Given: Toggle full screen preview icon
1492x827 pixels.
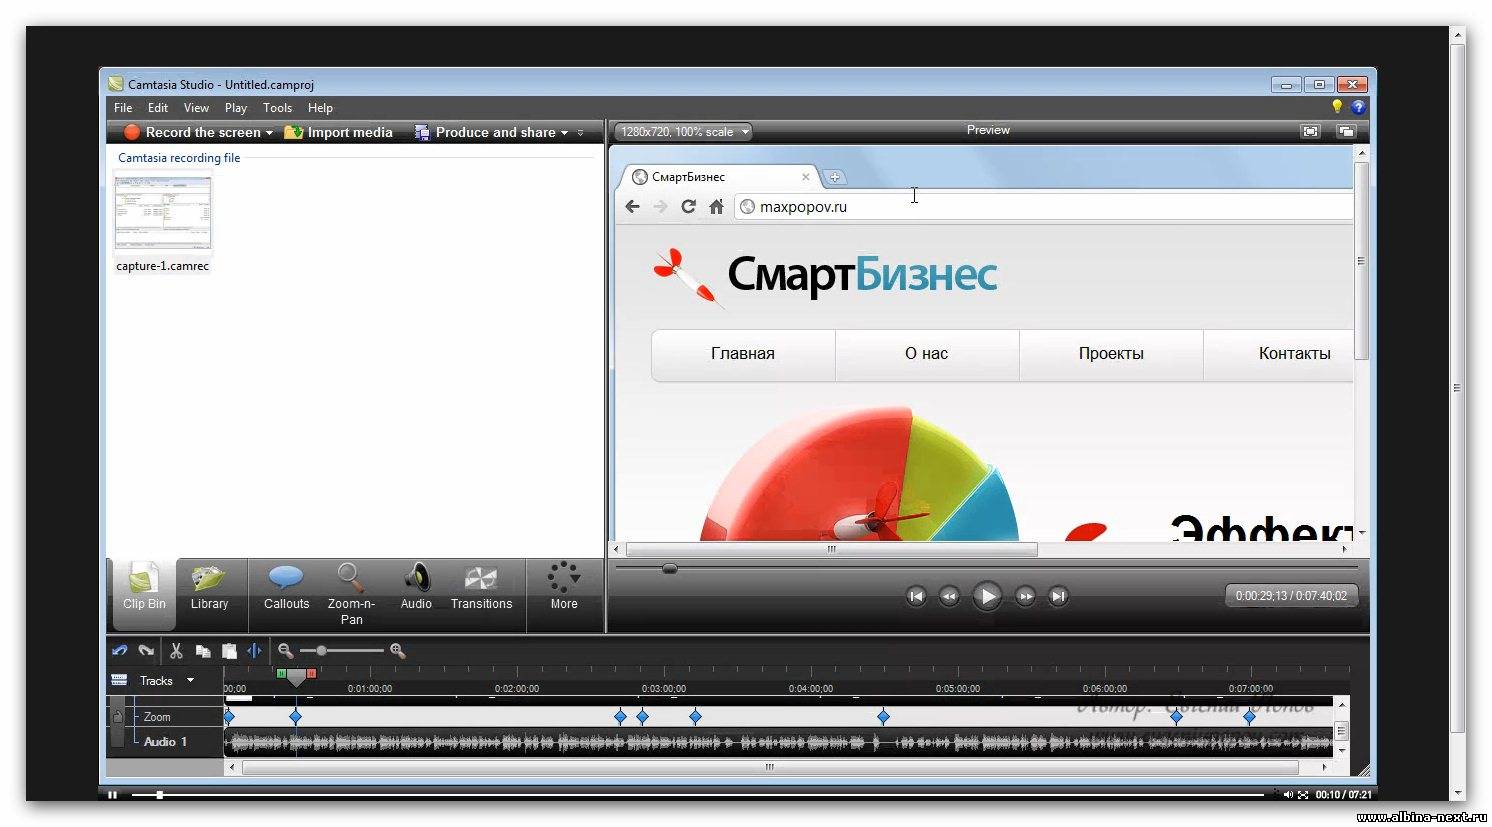Looking at the screenshot, I should [x=1310, y=131].
